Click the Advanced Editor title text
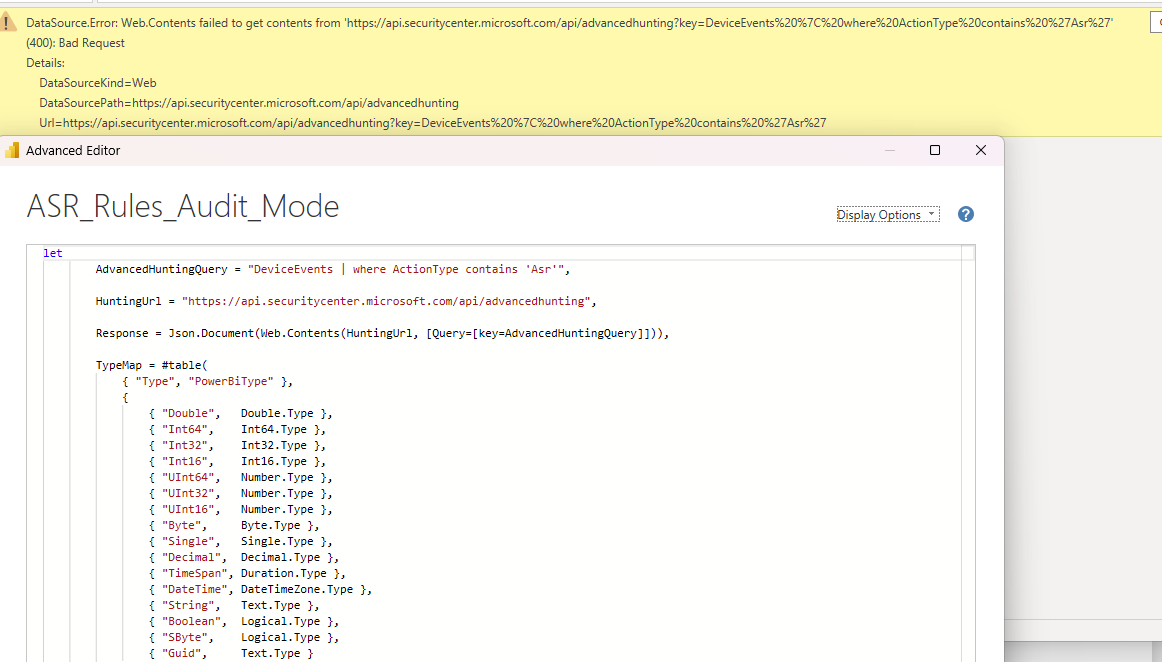 pos(73,150)
